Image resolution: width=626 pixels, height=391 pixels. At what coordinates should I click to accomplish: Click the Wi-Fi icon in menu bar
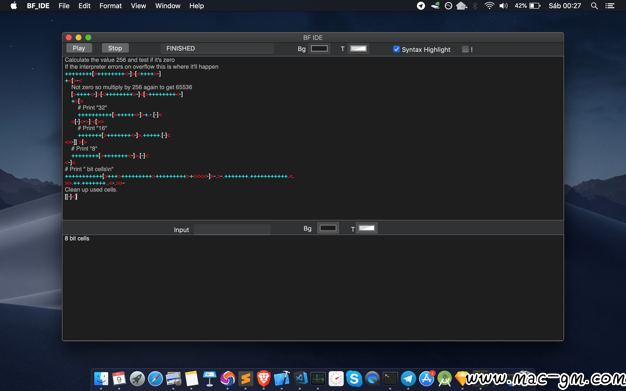[489, 6]
